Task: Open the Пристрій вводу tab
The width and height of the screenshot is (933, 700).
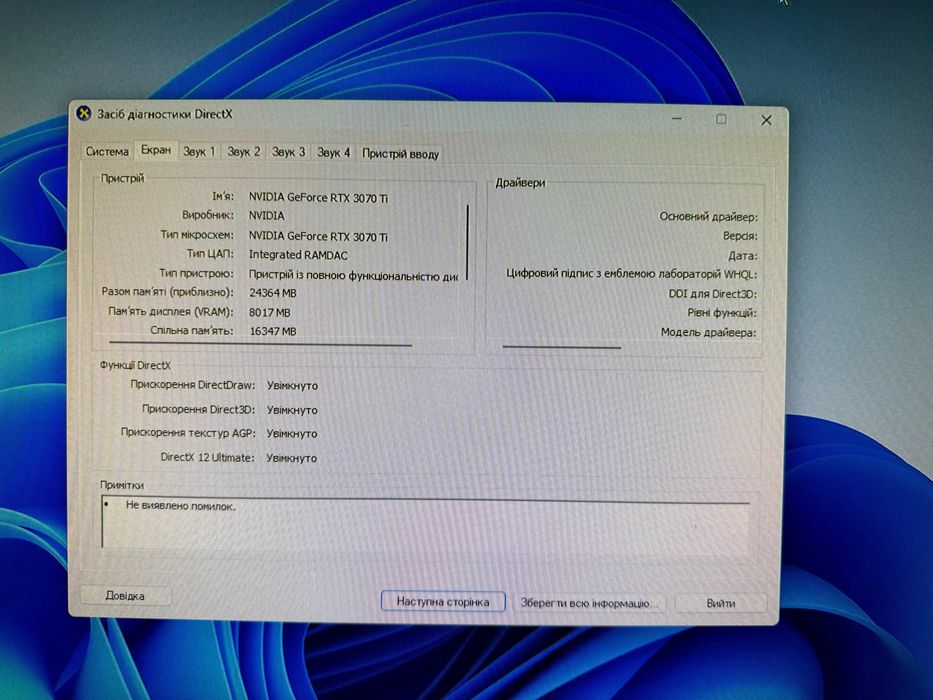Action: [400, 154]
